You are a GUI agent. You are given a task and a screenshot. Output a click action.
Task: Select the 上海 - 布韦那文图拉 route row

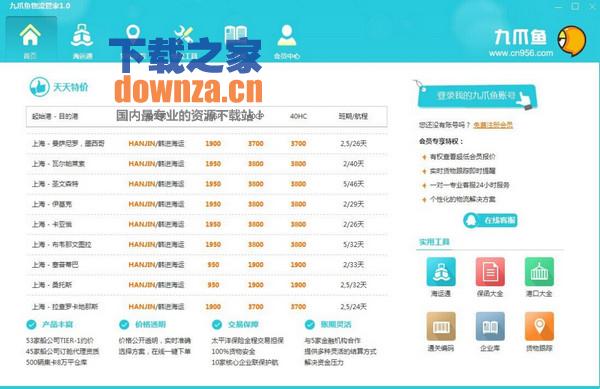207,244
